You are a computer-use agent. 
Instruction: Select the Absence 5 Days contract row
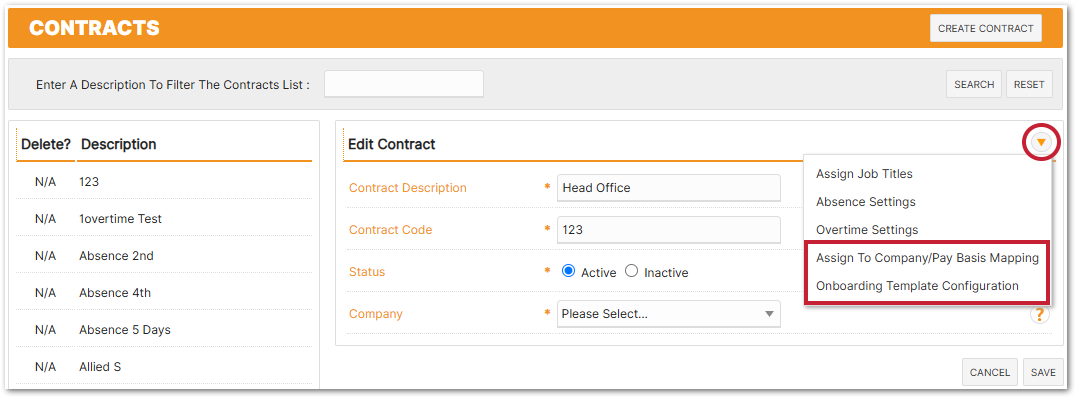164,330
